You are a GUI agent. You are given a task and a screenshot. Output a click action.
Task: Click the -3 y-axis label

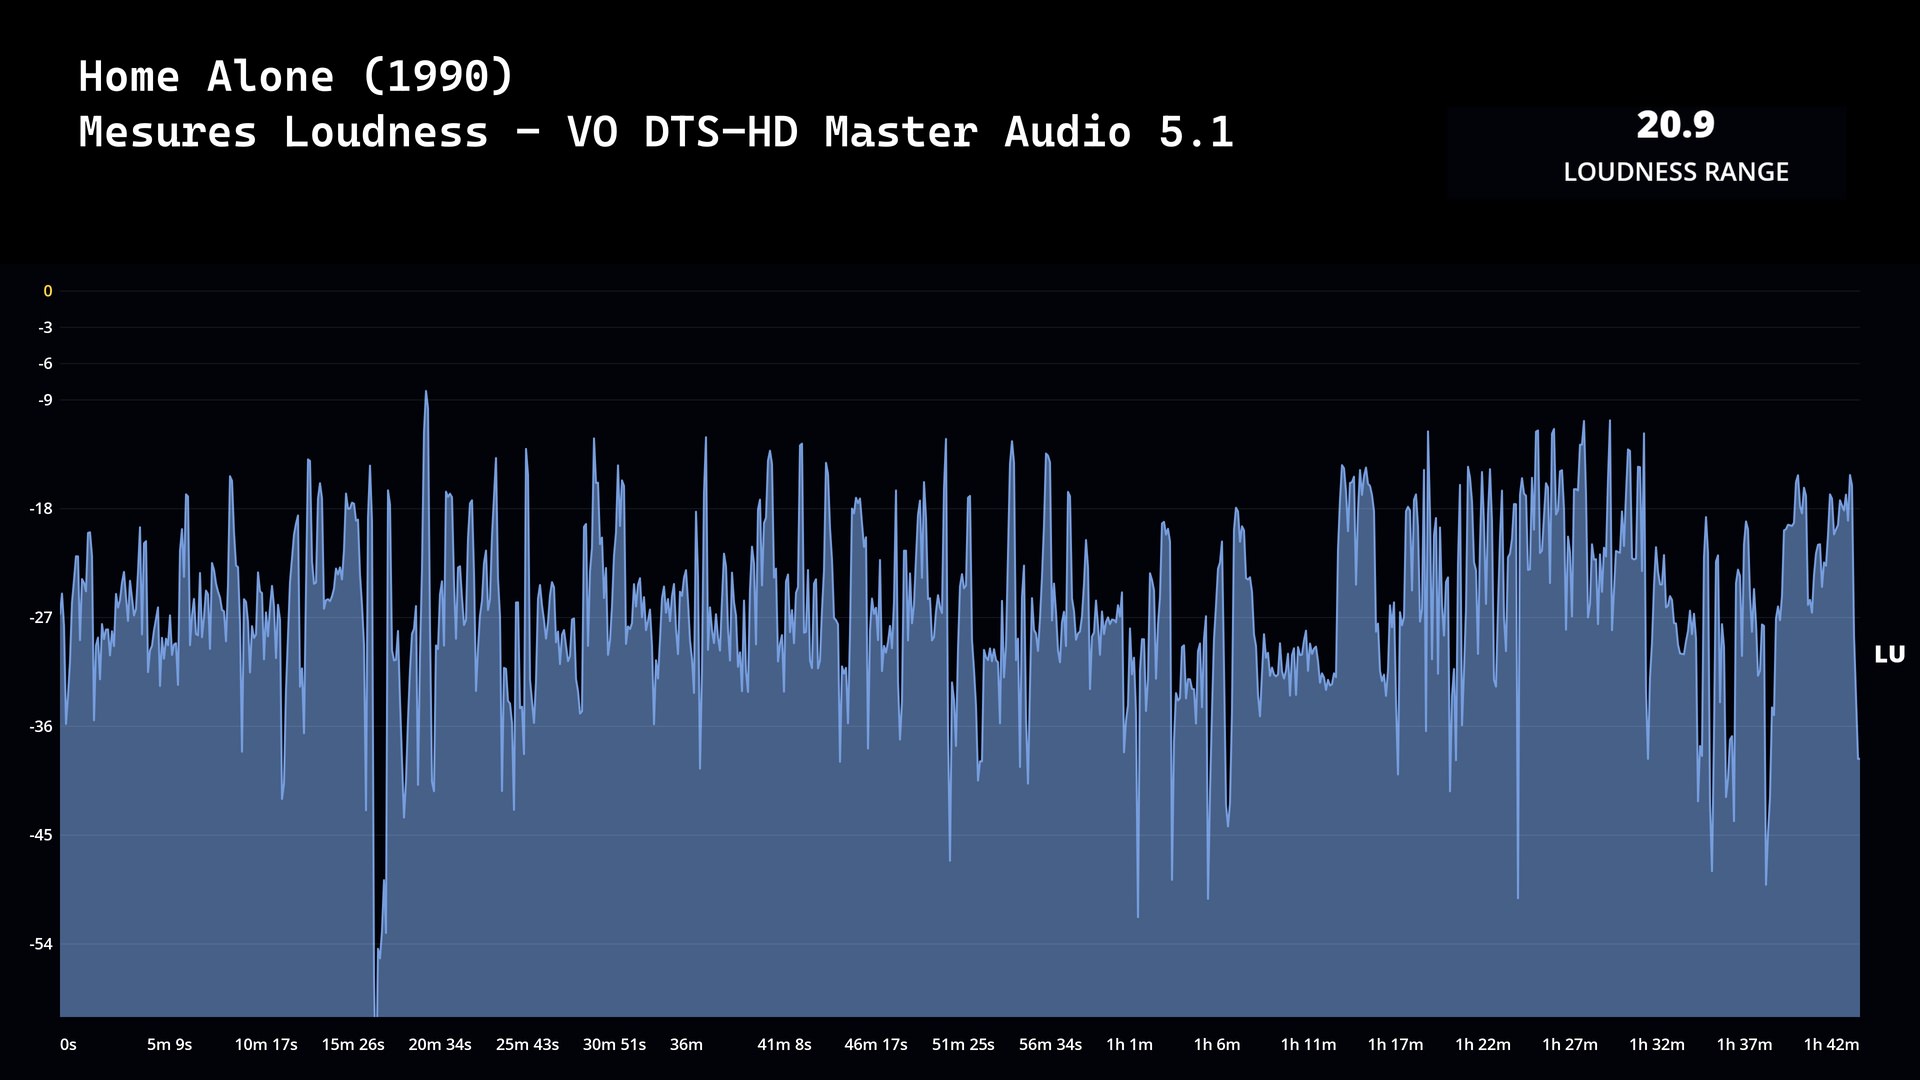46,327
